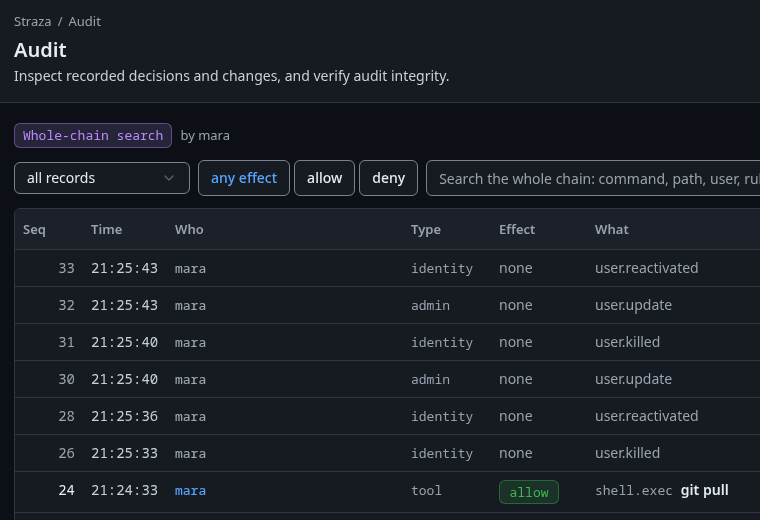Click the 'Seq' column header
The height and width of the screenshot is (520, 760).
(34, 229)
